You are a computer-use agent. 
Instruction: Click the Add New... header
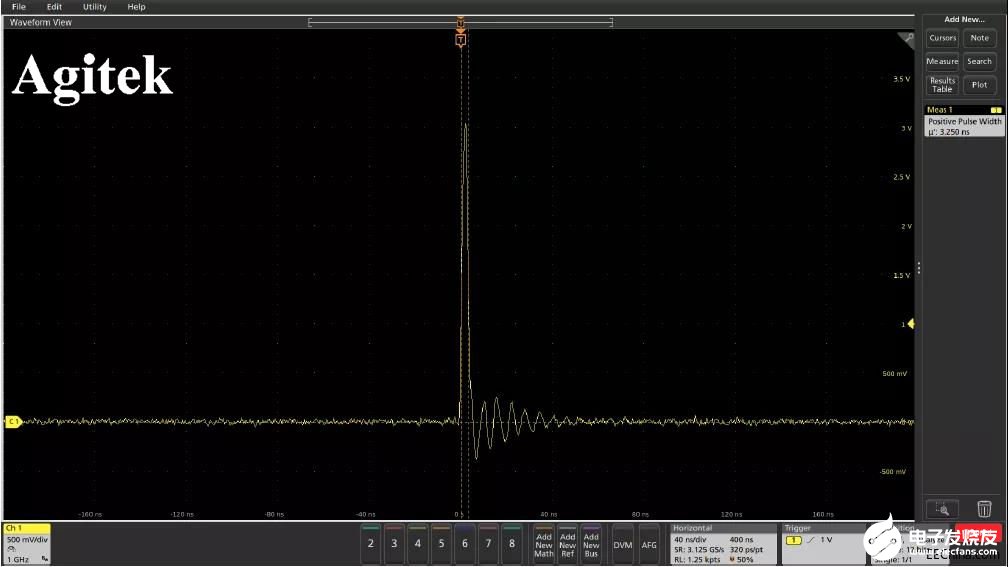[x=964, y=19]
